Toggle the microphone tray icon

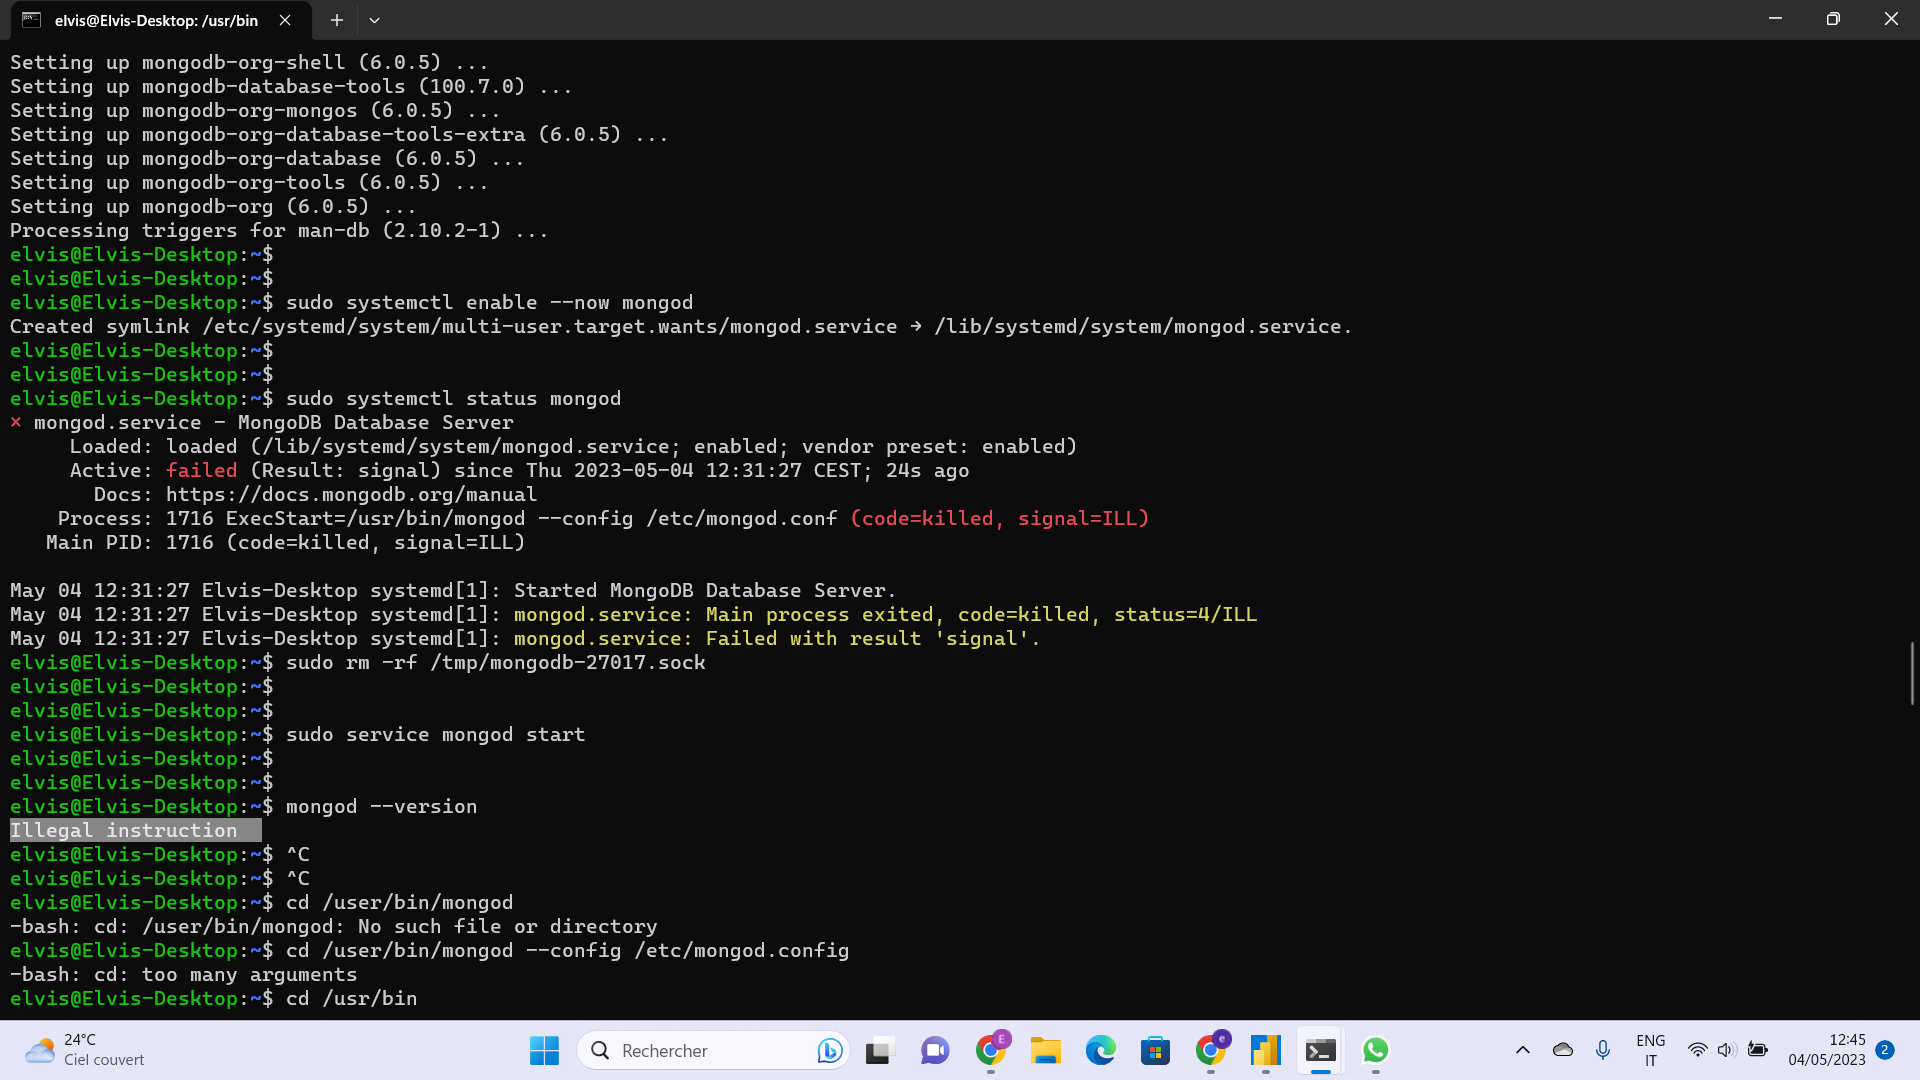[1603, 1050]
